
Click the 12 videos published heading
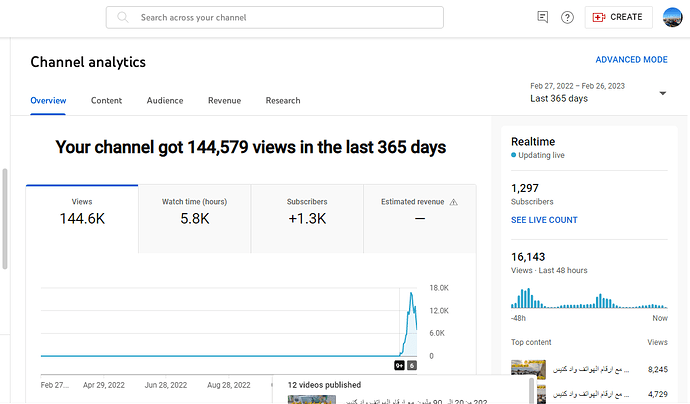(x=324, y=385)
